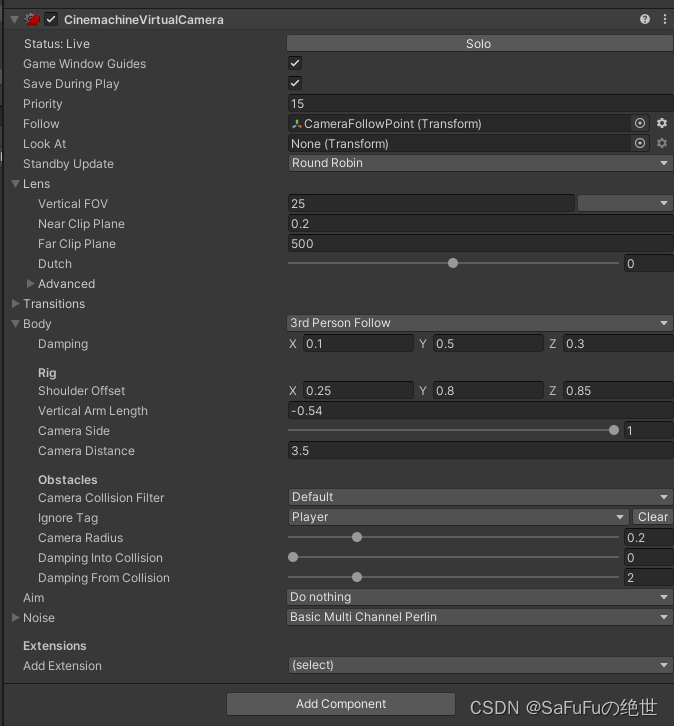Click the Shoulder Offset label

[x=81, y=390]
